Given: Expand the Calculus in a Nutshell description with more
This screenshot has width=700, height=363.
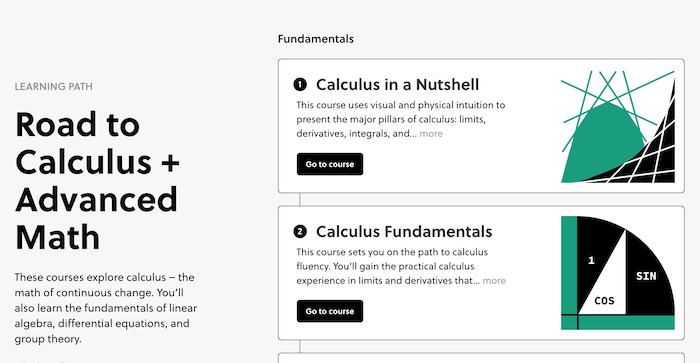Looking at the screenshot, I should tap(431, 134).
